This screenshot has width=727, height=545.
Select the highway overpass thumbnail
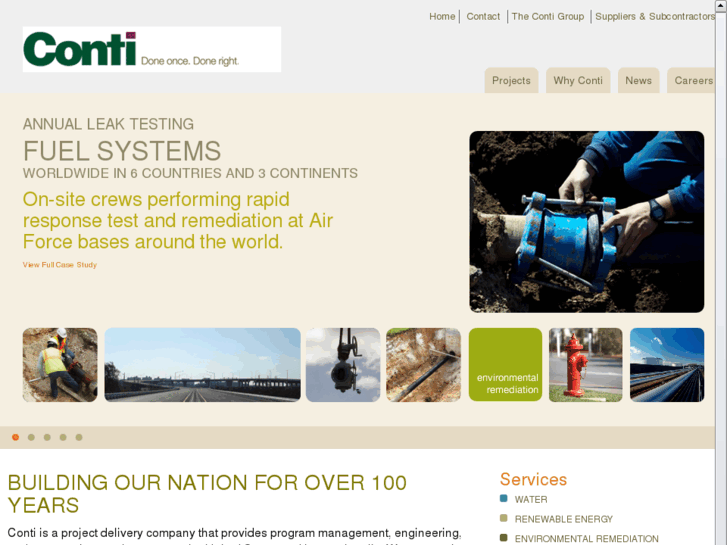click(x=202, y=365)
